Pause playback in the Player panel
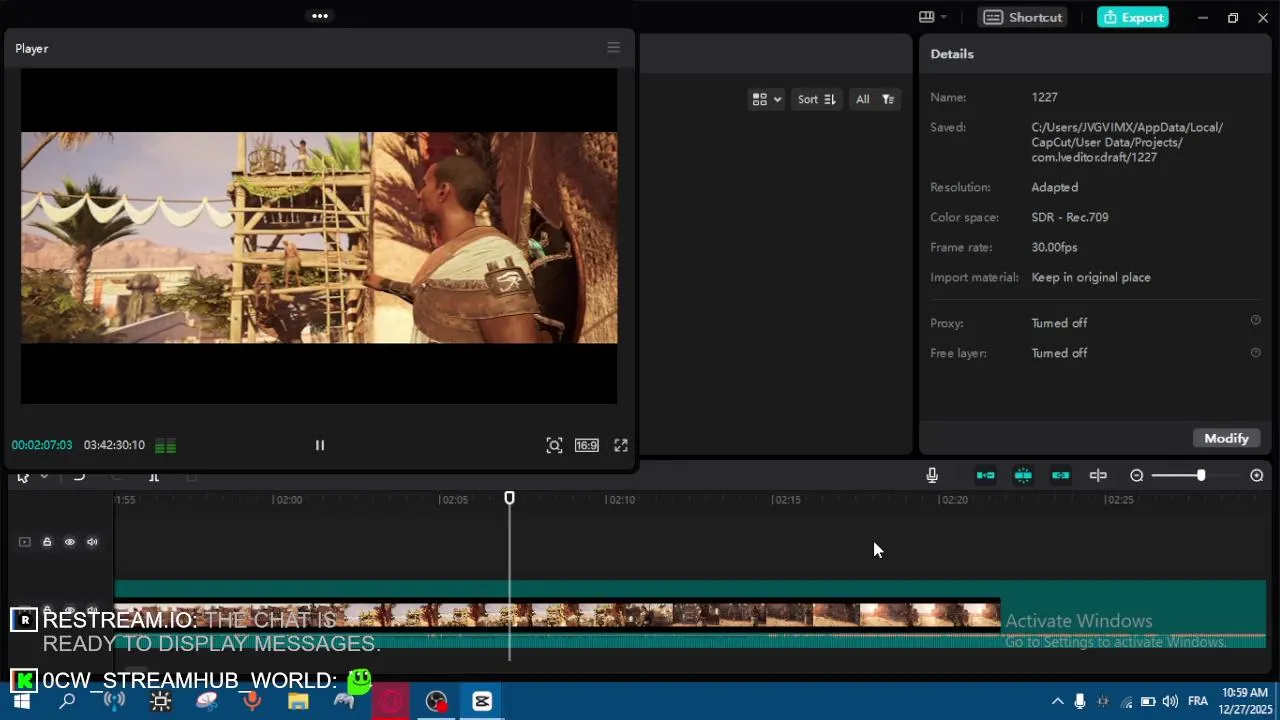The width and height of the screenshot is (1280, 720). point(320,445)
